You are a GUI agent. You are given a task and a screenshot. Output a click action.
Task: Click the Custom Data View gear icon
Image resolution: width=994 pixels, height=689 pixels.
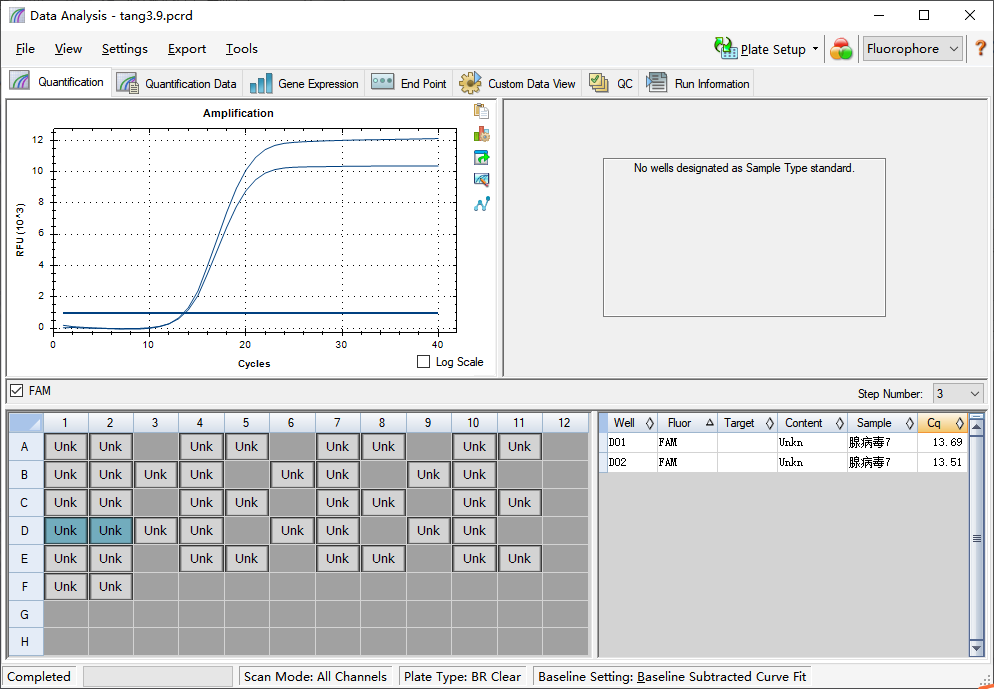pyautogui.click(x=470, y=83)
